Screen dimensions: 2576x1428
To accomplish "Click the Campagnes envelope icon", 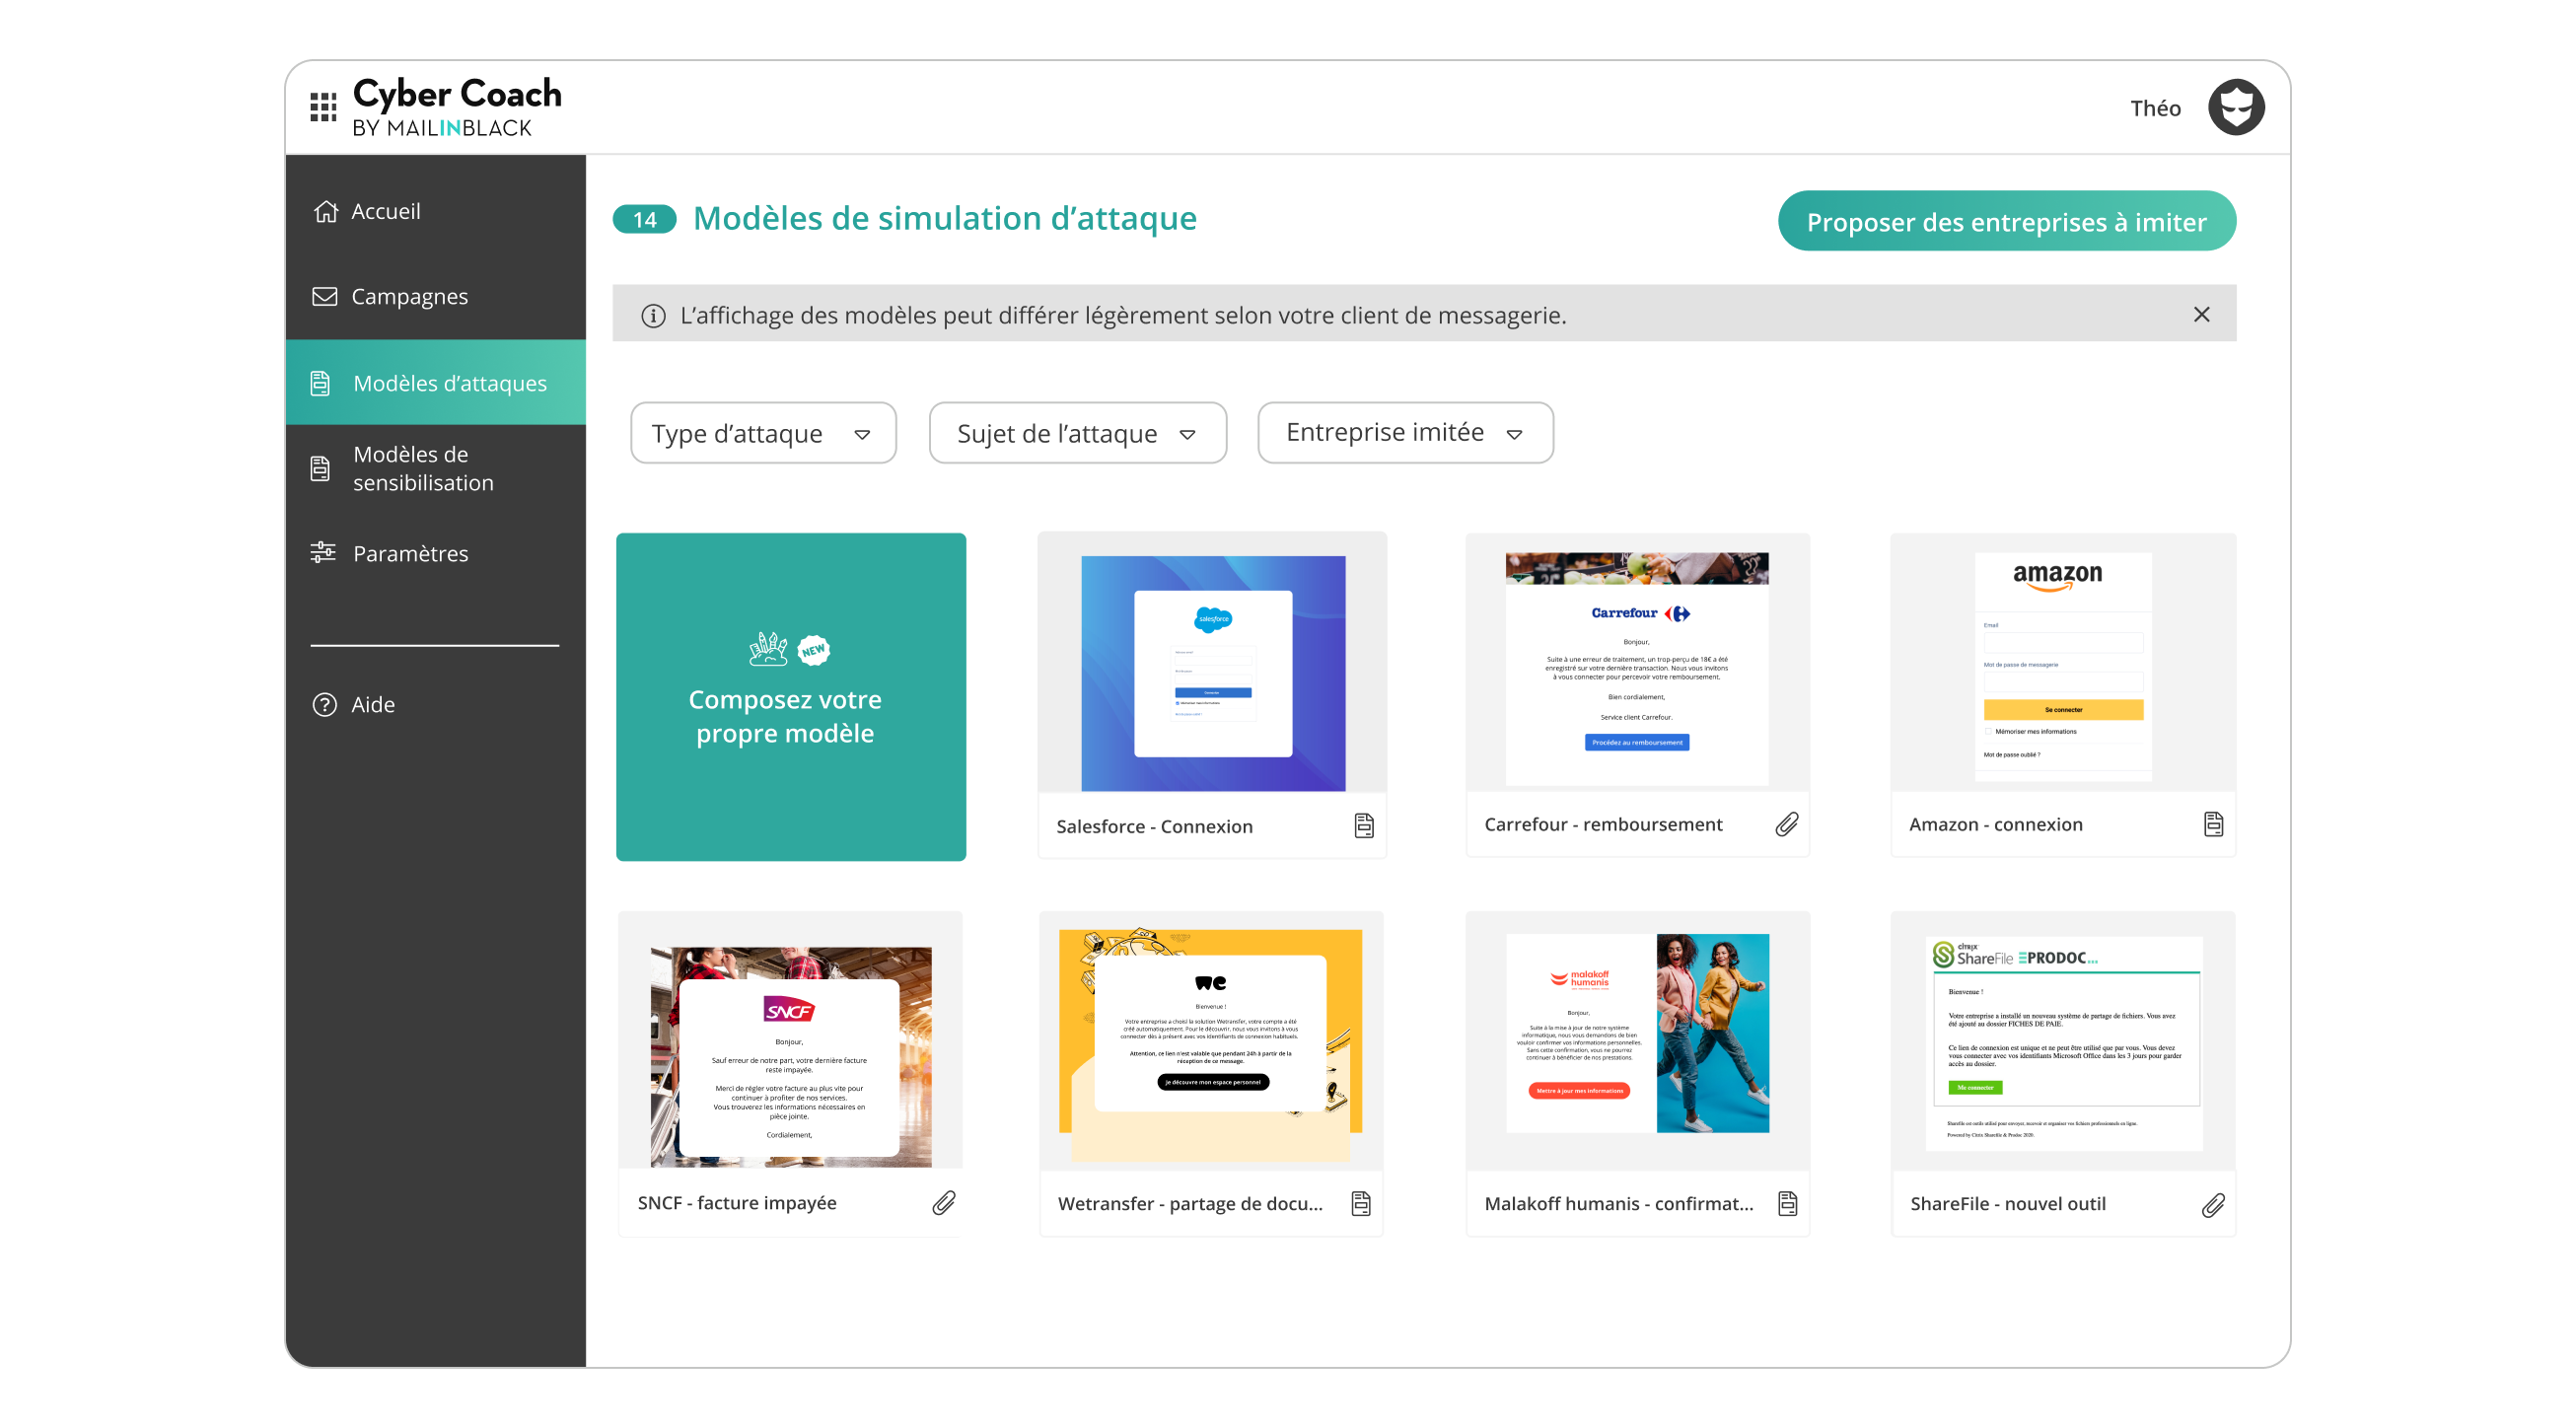I will pos(324,296).
